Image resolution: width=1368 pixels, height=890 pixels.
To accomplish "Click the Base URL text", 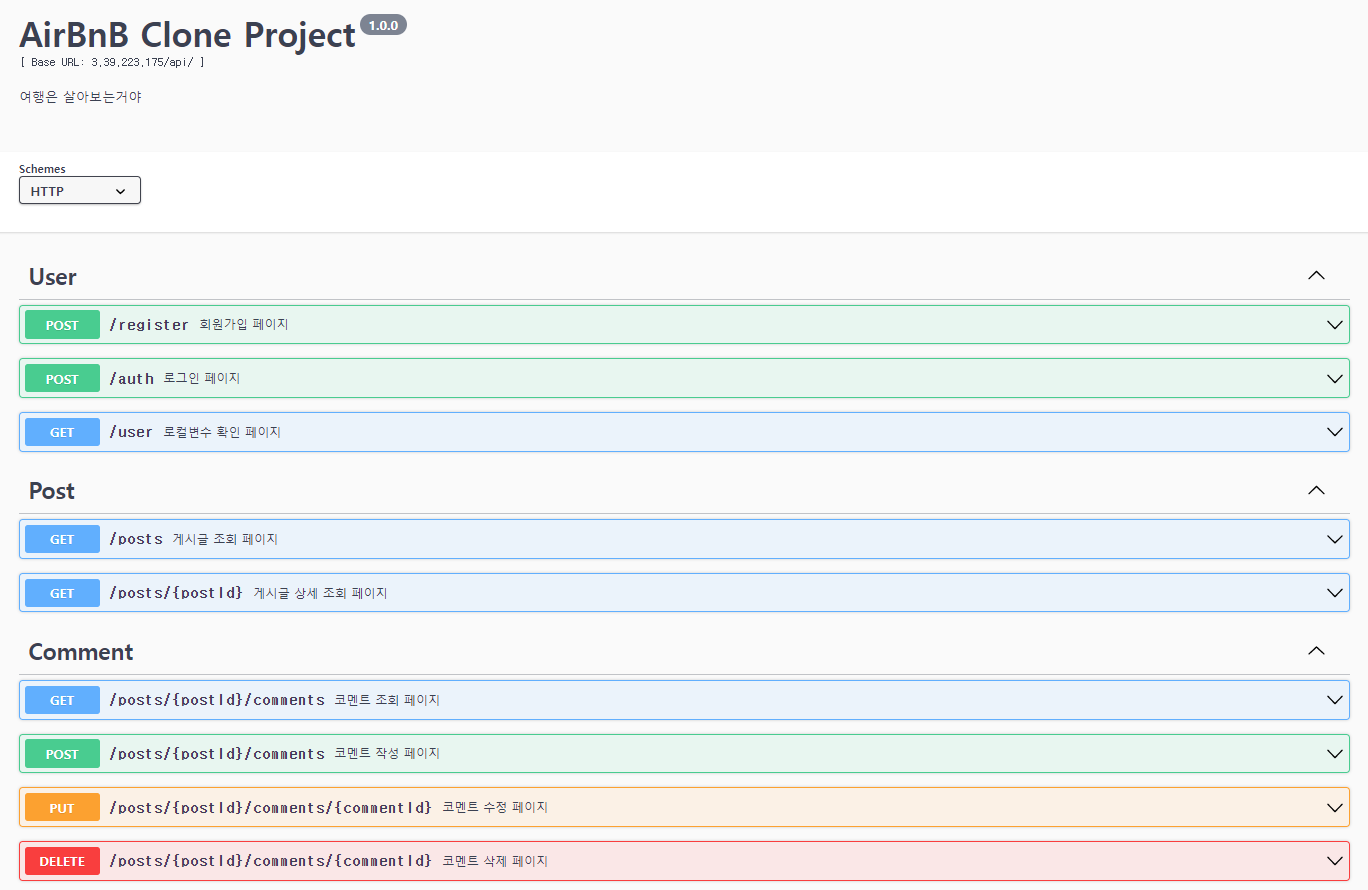I will click(112, 62).
